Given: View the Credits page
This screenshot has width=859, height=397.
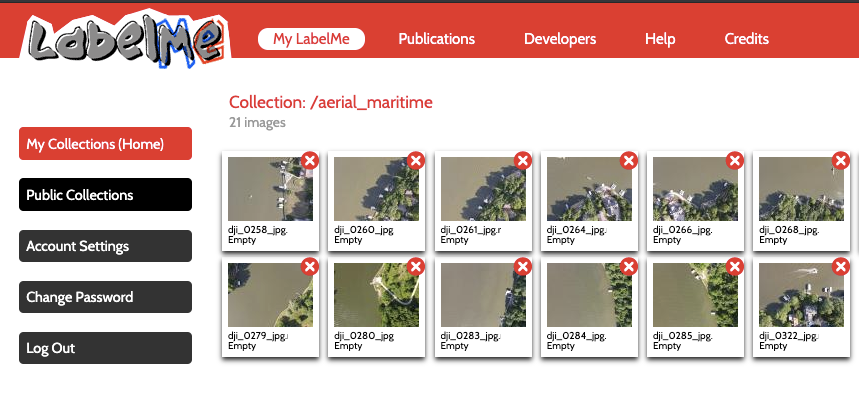Looking at the screenshot, I should tap(747, 39).
